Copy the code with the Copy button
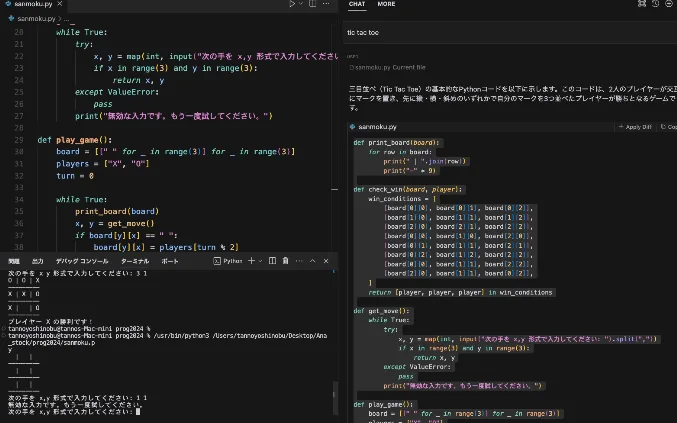677x423 pixels. pyautogui.click(x=668, y=127)
